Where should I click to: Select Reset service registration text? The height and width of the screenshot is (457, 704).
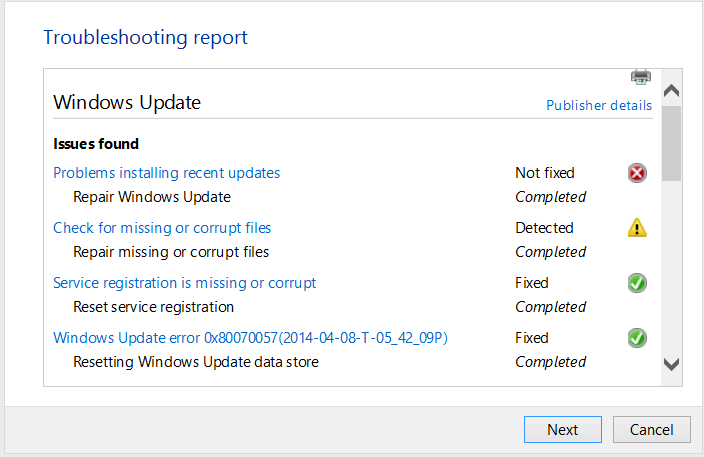tap(154, 307)
